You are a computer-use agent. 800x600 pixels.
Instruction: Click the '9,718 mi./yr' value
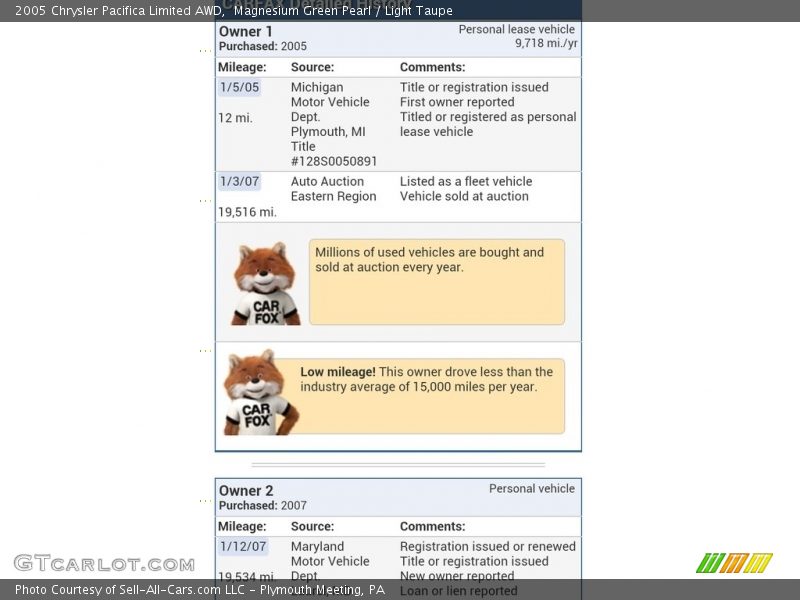point(546,43)
